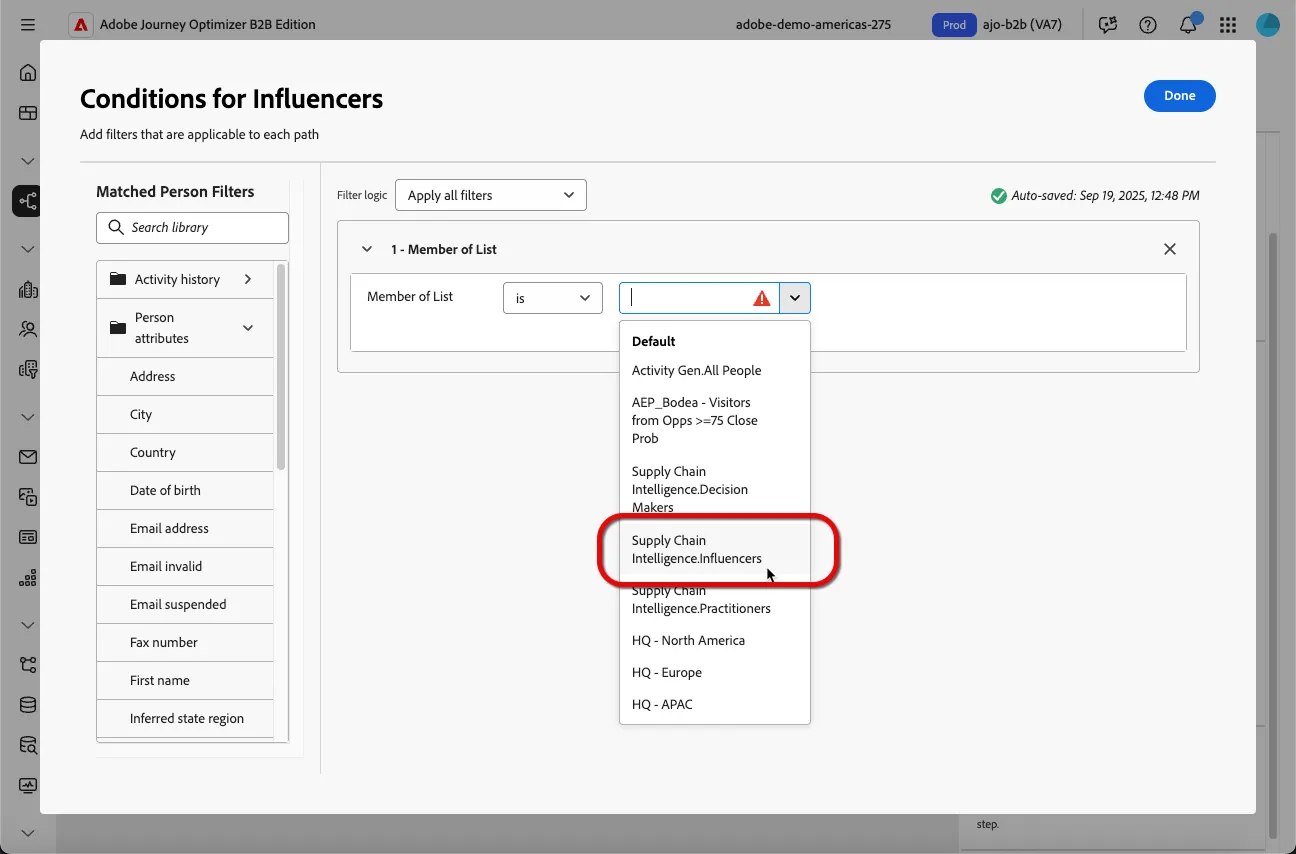This screenshot has width=1296, height=854.
Task: Open the stacked dots icon in sidebar
Action: (28, 577)
